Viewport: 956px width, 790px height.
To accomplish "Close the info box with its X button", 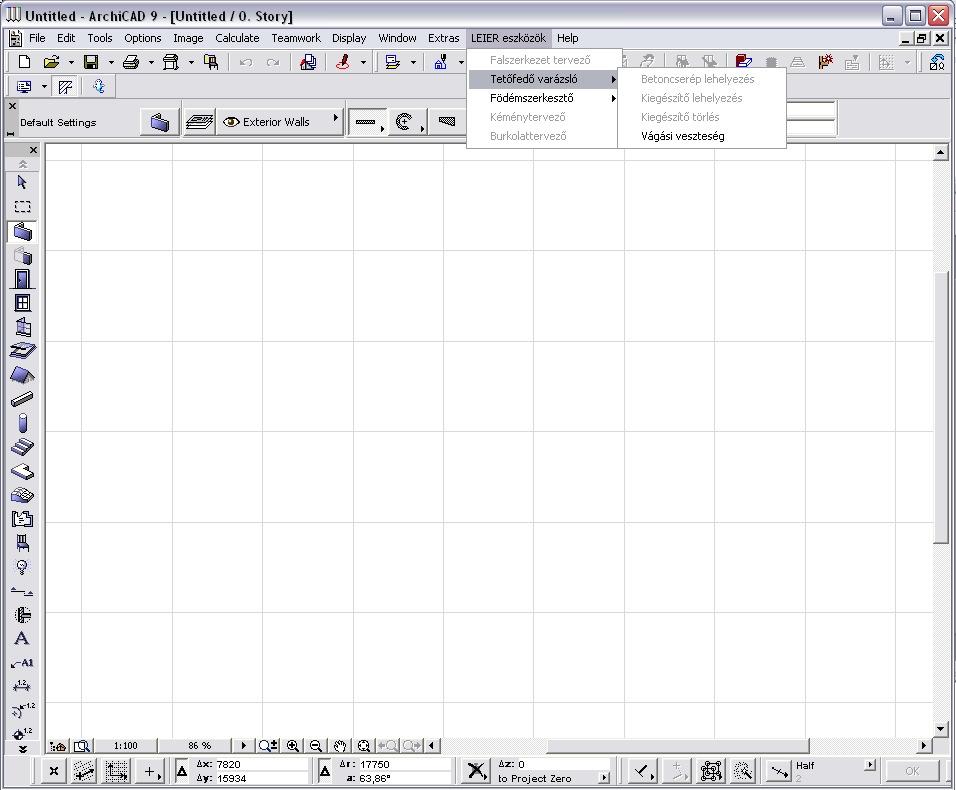I will pos(12,106).
